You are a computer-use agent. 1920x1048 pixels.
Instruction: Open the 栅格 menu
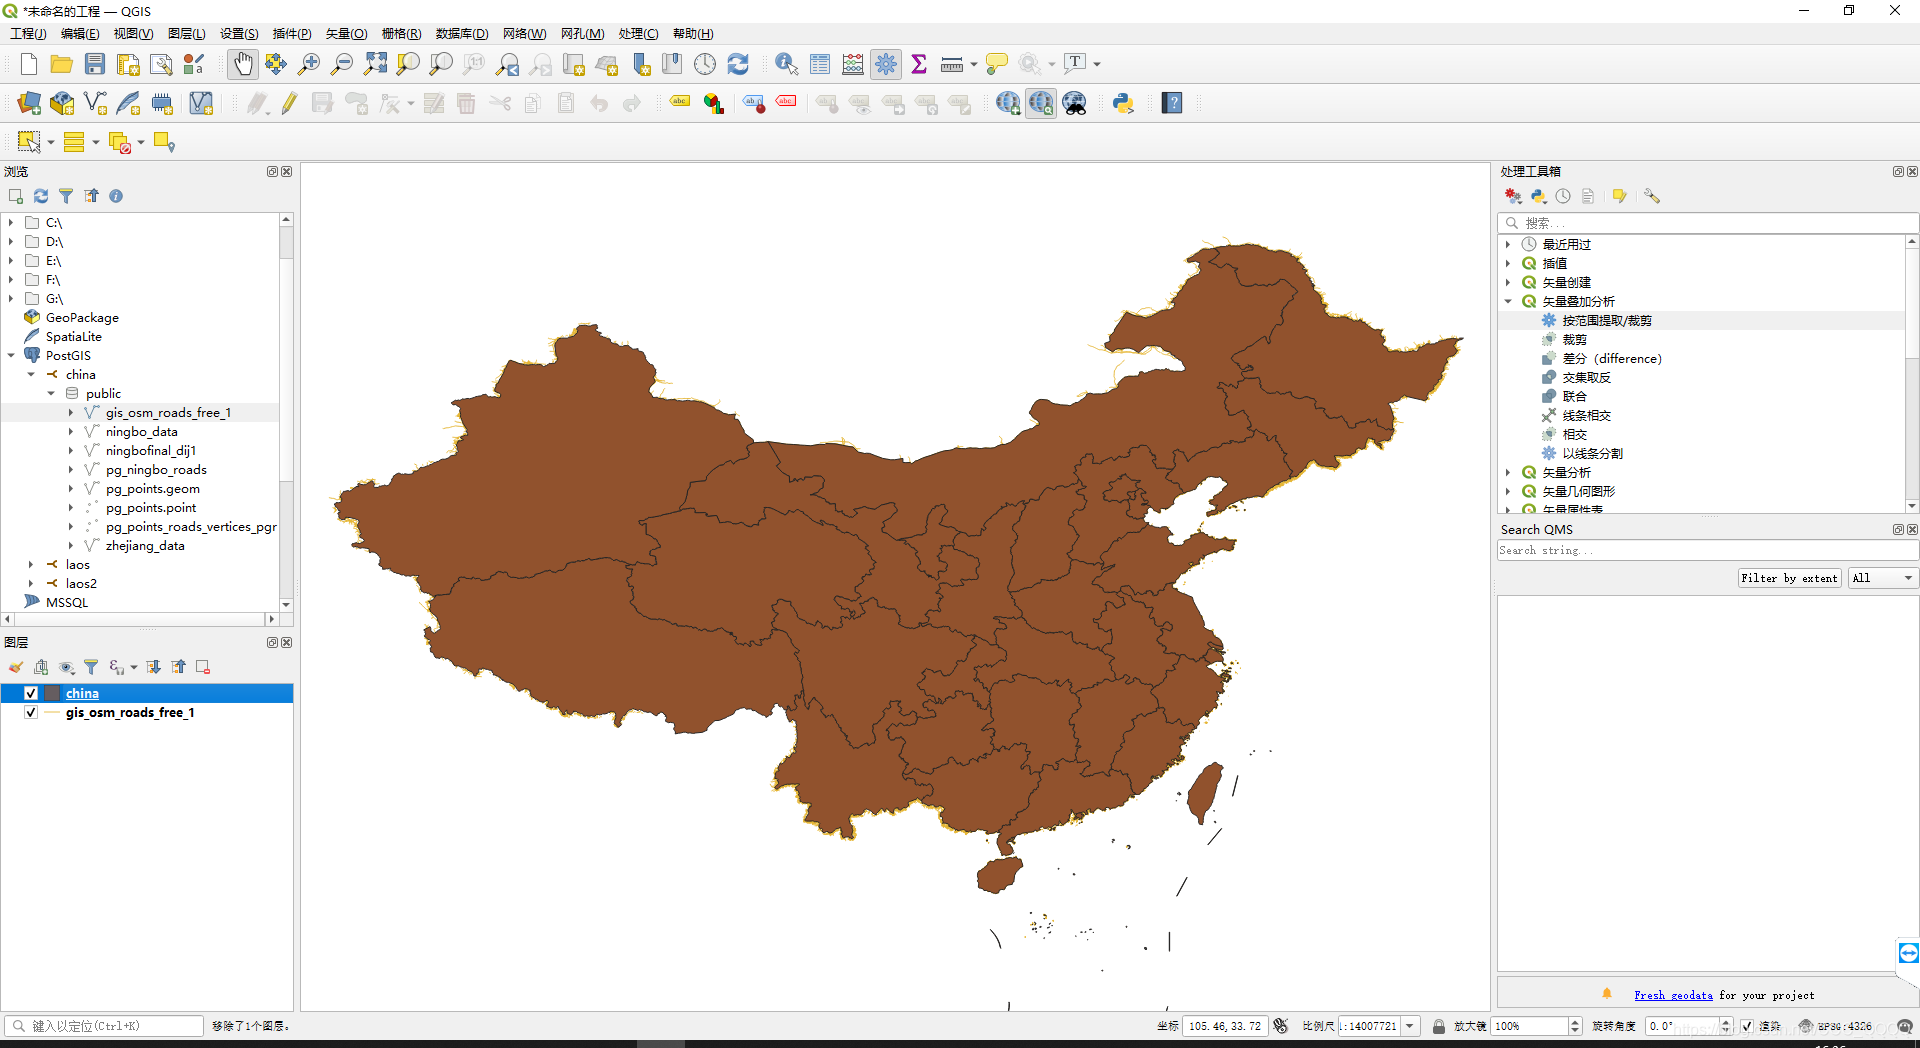click(401, 33)
